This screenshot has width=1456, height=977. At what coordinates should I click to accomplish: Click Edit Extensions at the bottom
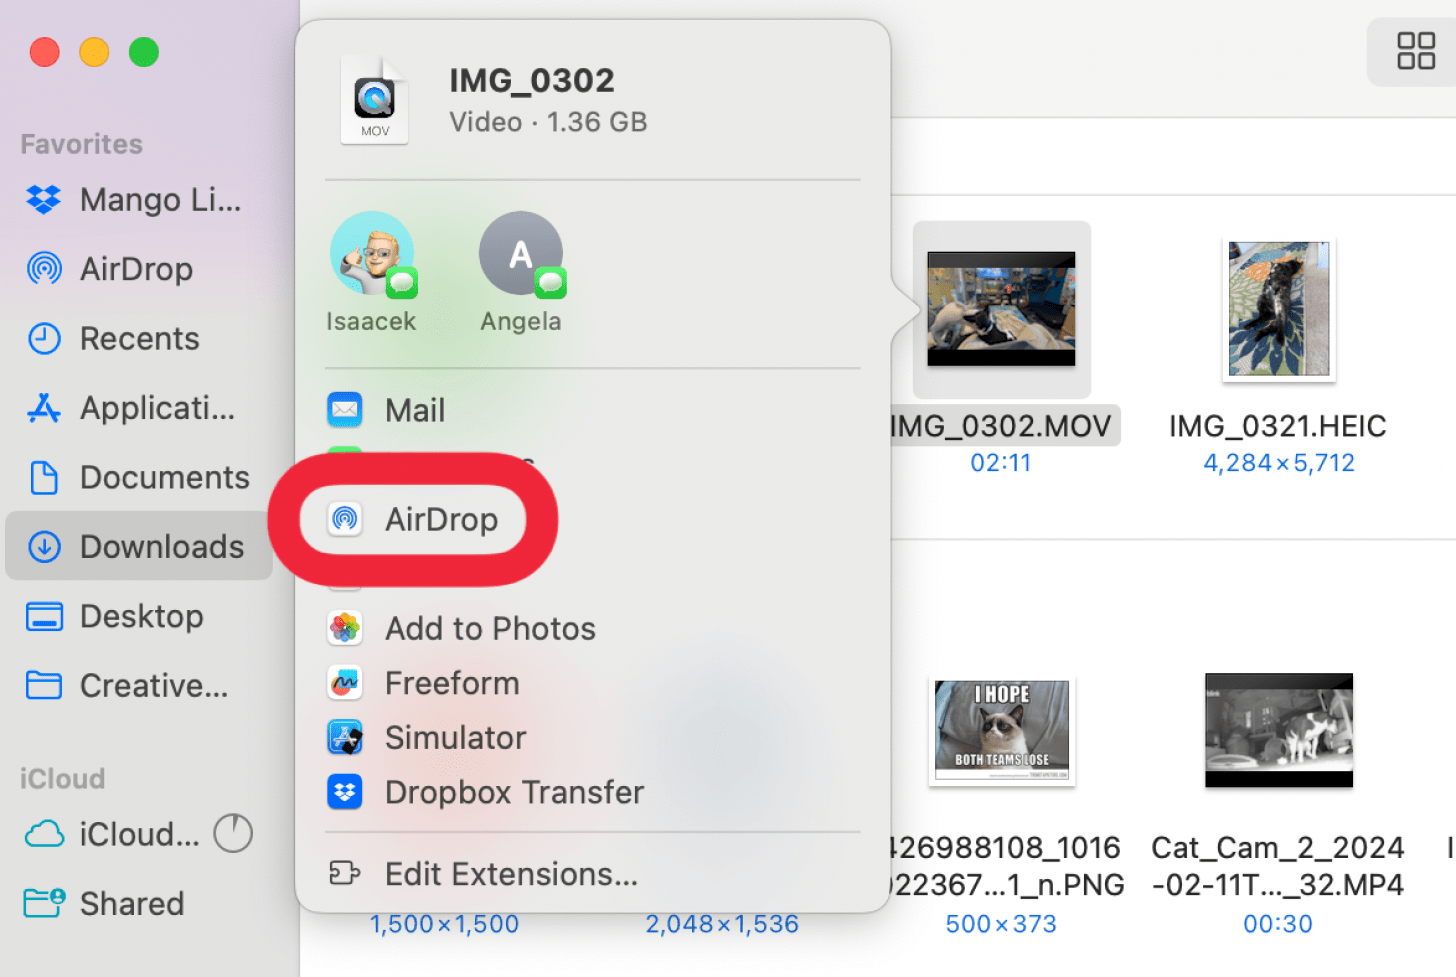[511, 873]
